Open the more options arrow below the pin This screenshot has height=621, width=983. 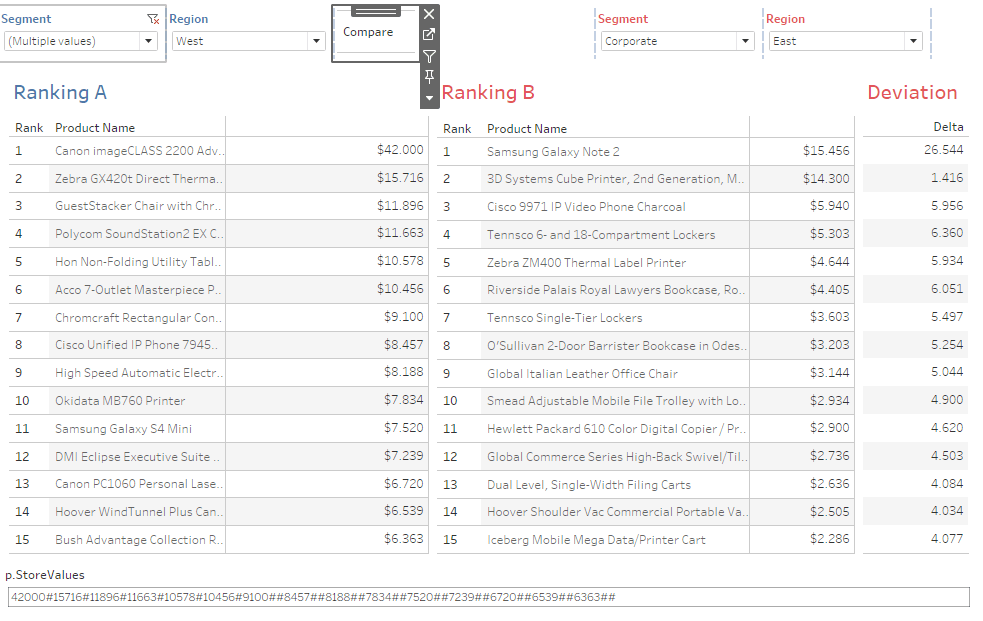429,98
